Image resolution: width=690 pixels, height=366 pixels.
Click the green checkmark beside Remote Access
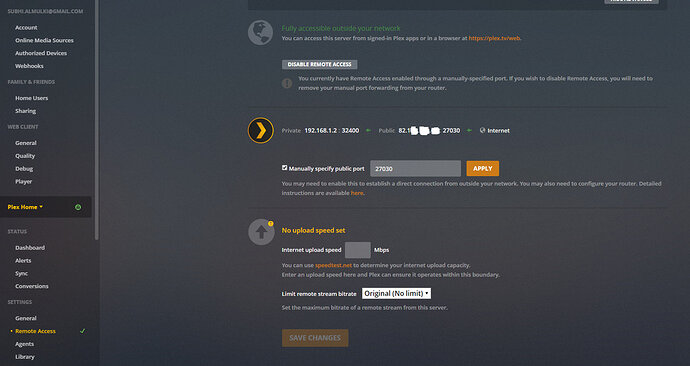[82, 331]
